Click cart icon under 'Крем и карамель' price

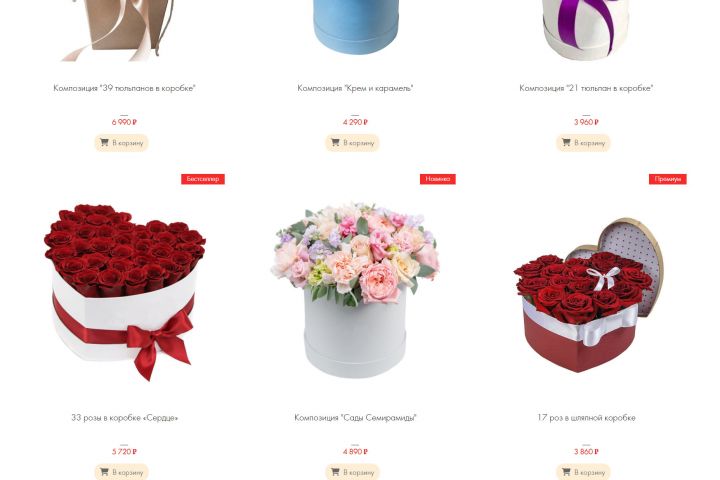pyautogui.click(x=335, y=142)
